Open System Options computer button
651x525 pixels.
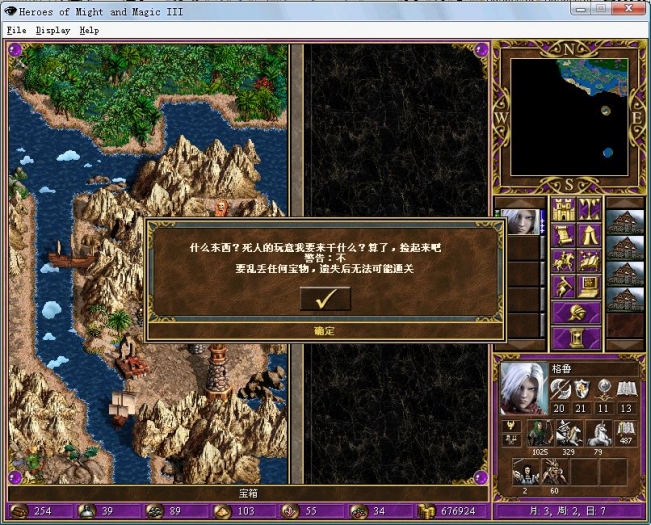click(589, 287)
